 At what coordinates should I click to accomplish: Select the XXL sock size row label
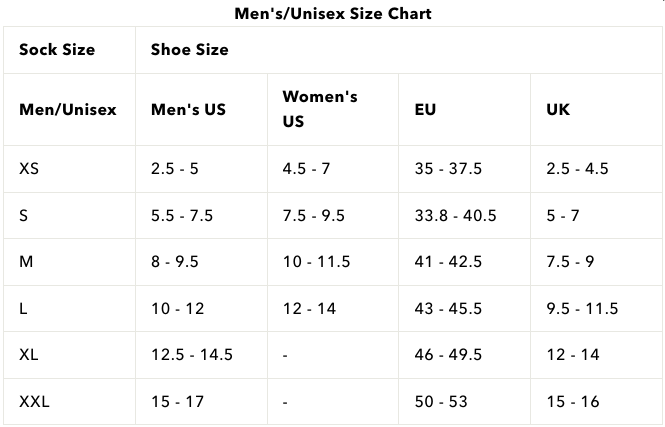(x=34, y=402)
